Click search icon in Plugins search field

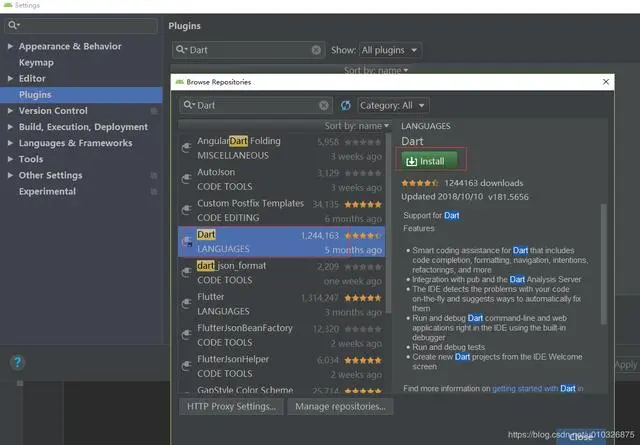point(181,50)
